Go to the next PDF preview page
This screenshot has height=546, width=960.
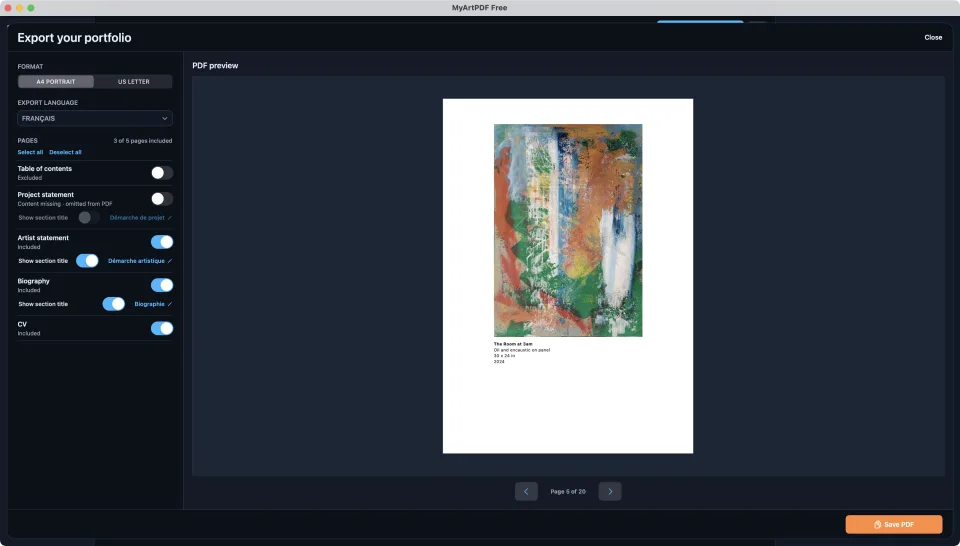[610, 491]
